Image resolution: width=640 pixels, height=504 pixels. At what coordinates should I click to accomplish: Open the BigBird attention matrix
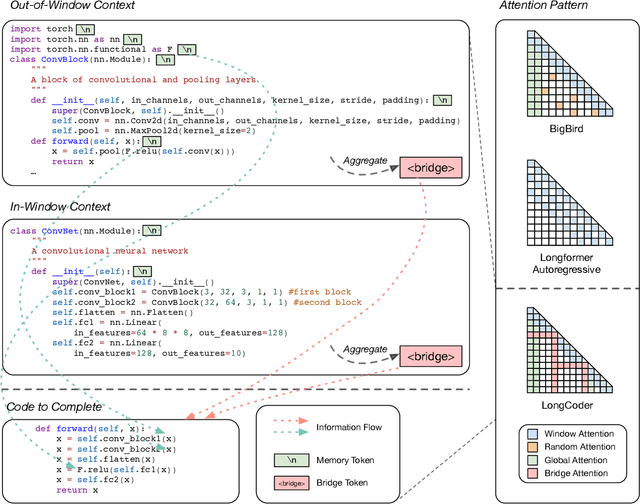coord(562,68)
